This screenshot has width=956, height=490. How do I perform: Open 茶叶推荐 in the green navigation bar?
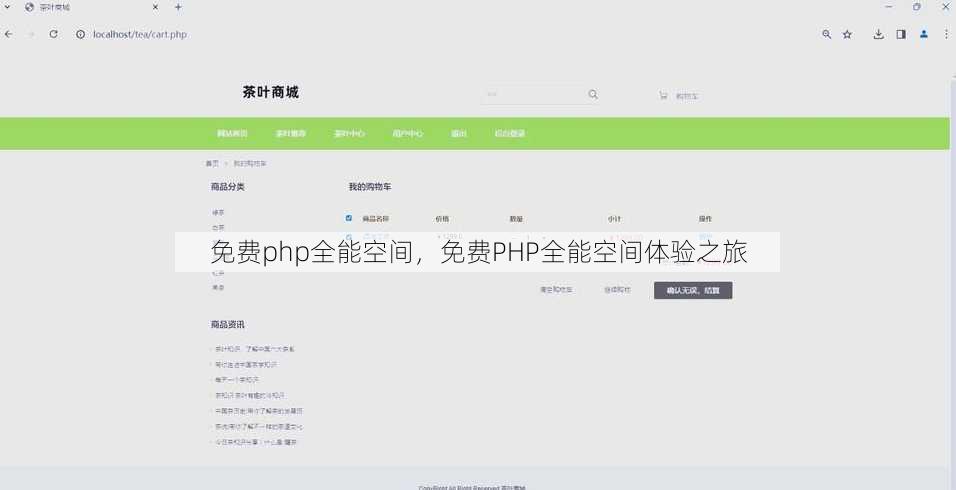click(x=290, y=133)
